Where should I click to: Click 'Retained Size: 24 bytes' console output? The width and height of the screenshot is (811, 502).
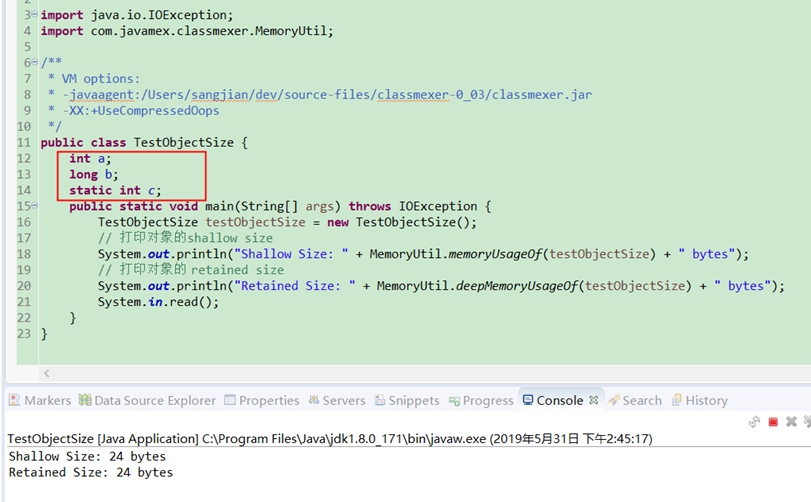[90, 472]
